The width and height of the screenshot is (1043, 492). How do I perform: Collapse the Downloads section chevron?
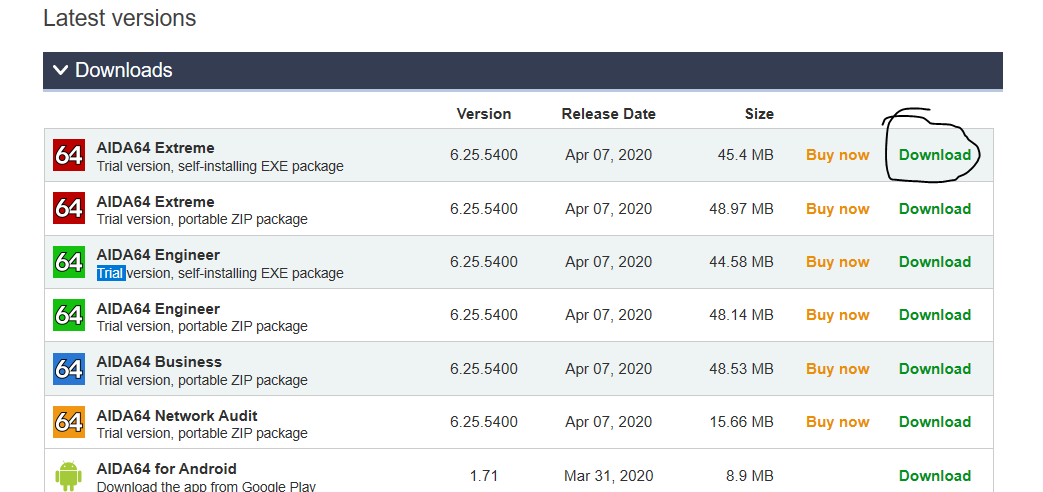pyautogui.click(x=61, y=70)
